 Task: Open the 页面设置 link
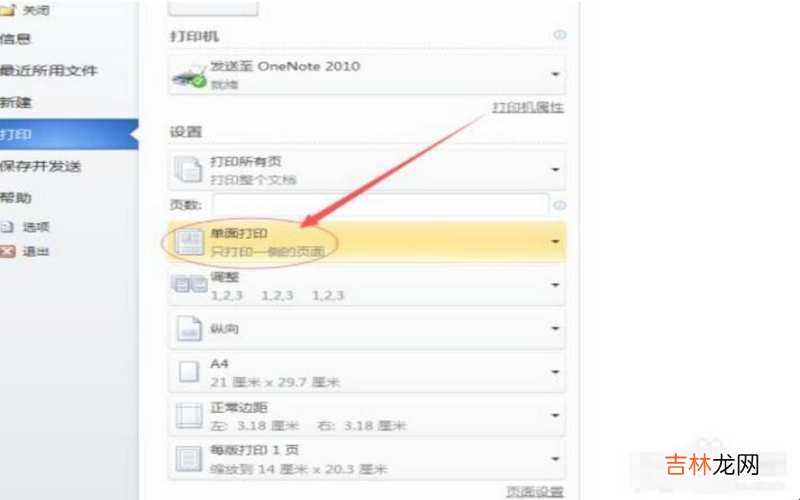pyautogui.click(x=535, y=492)
